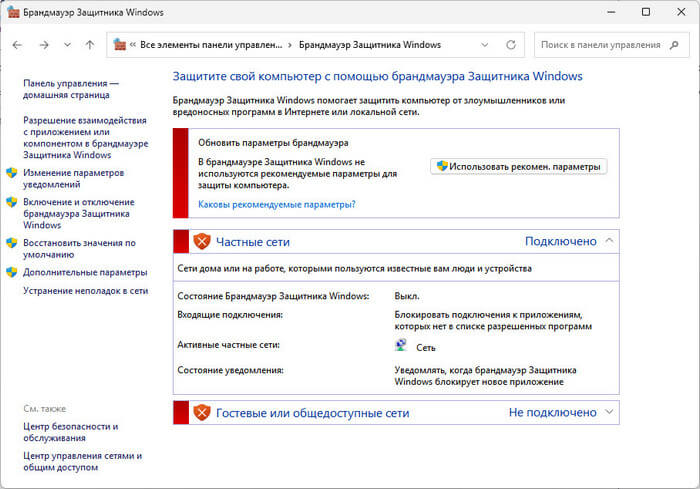Expand the Гостевые или общедоступные сети section
The image size is (700, 489).
click(x=610, y=412)
